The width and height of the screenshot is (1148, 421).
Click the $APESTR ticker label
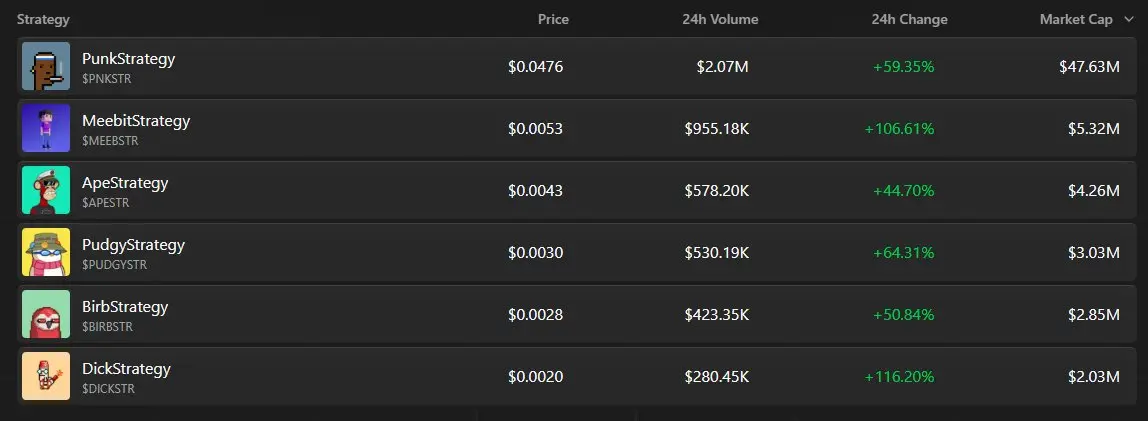(x=105, y=203)
